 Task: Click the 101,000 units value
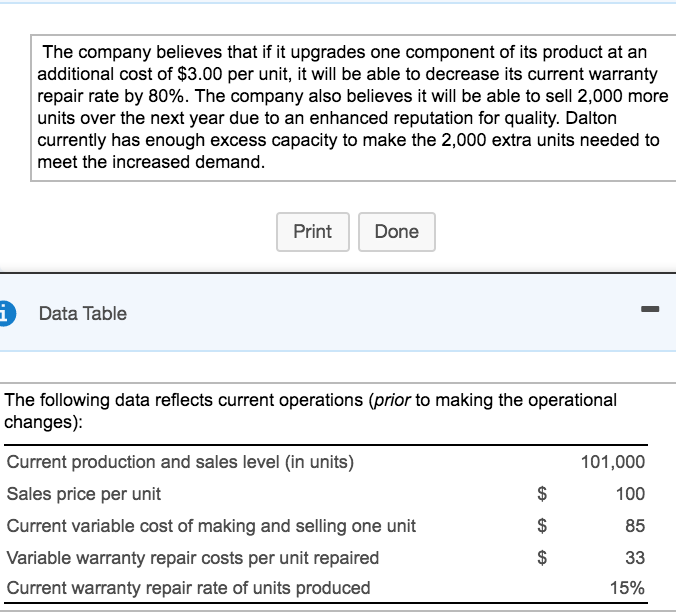tap(613, 462)
